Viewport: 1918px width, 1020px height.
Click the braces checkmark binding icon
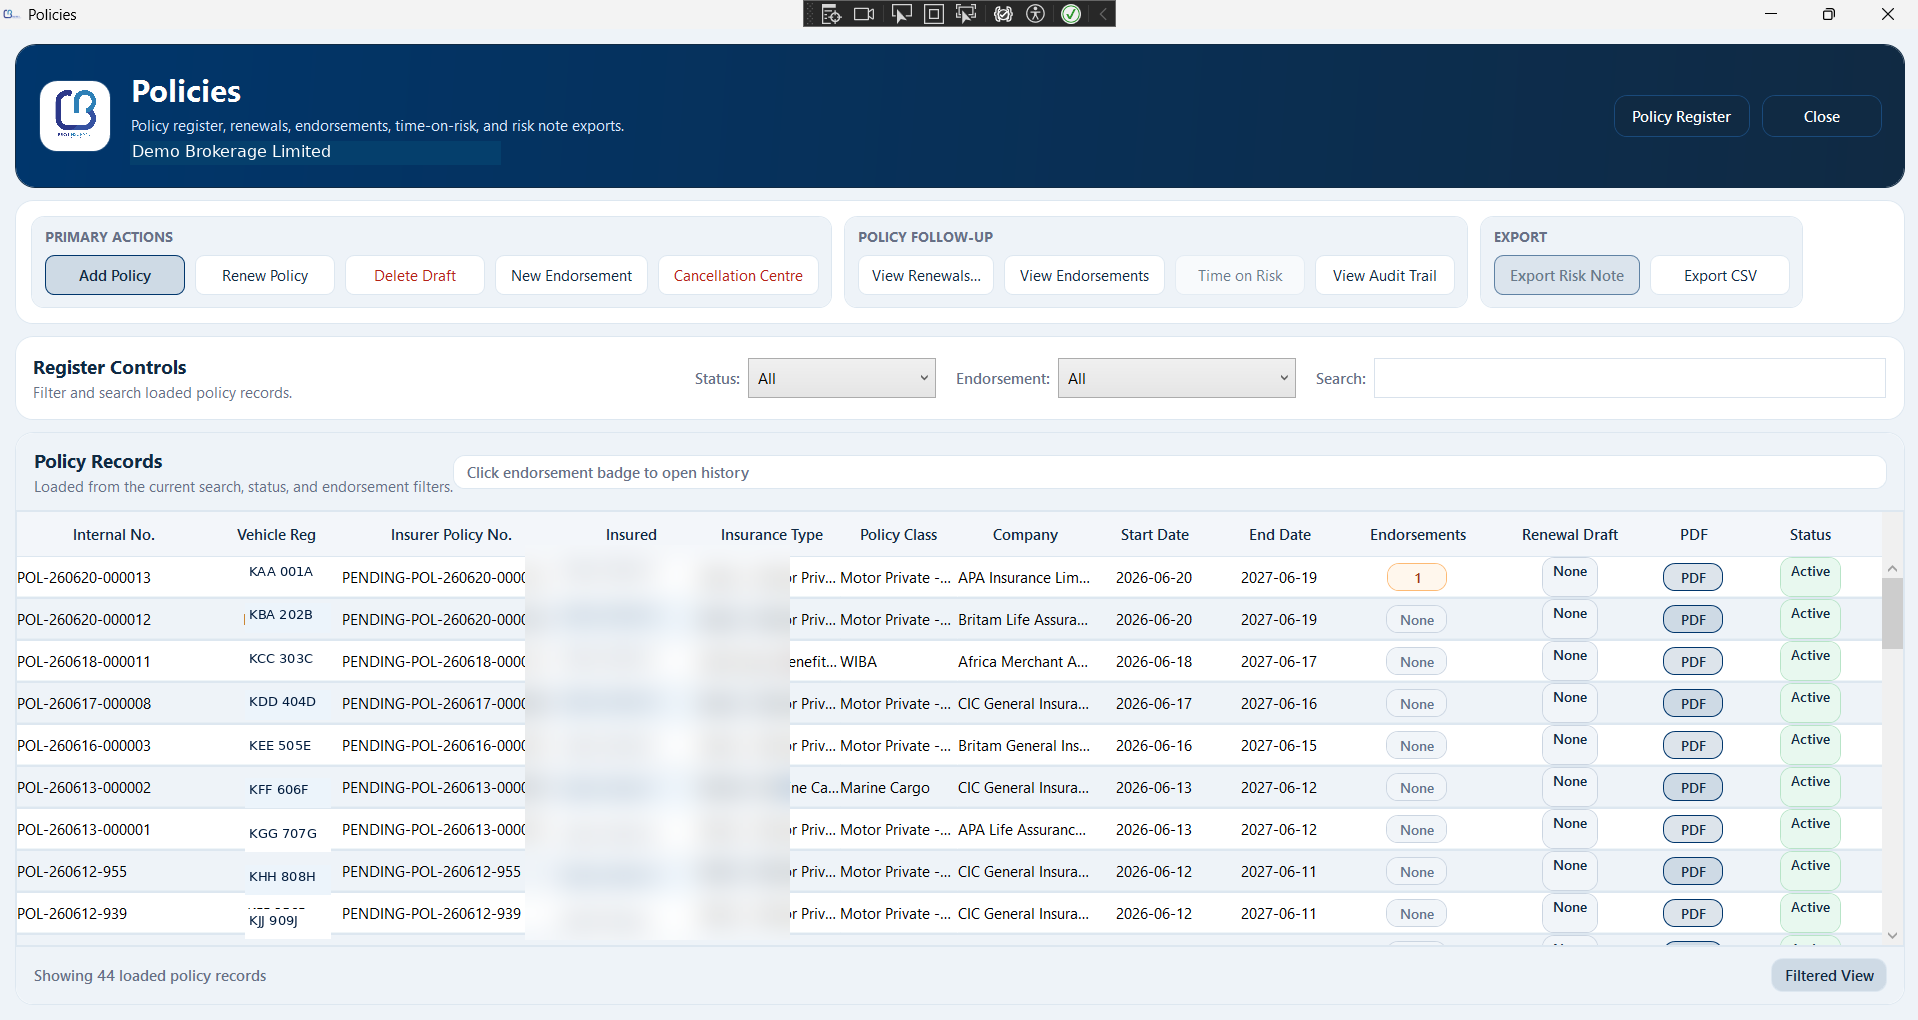[1003, 14]
